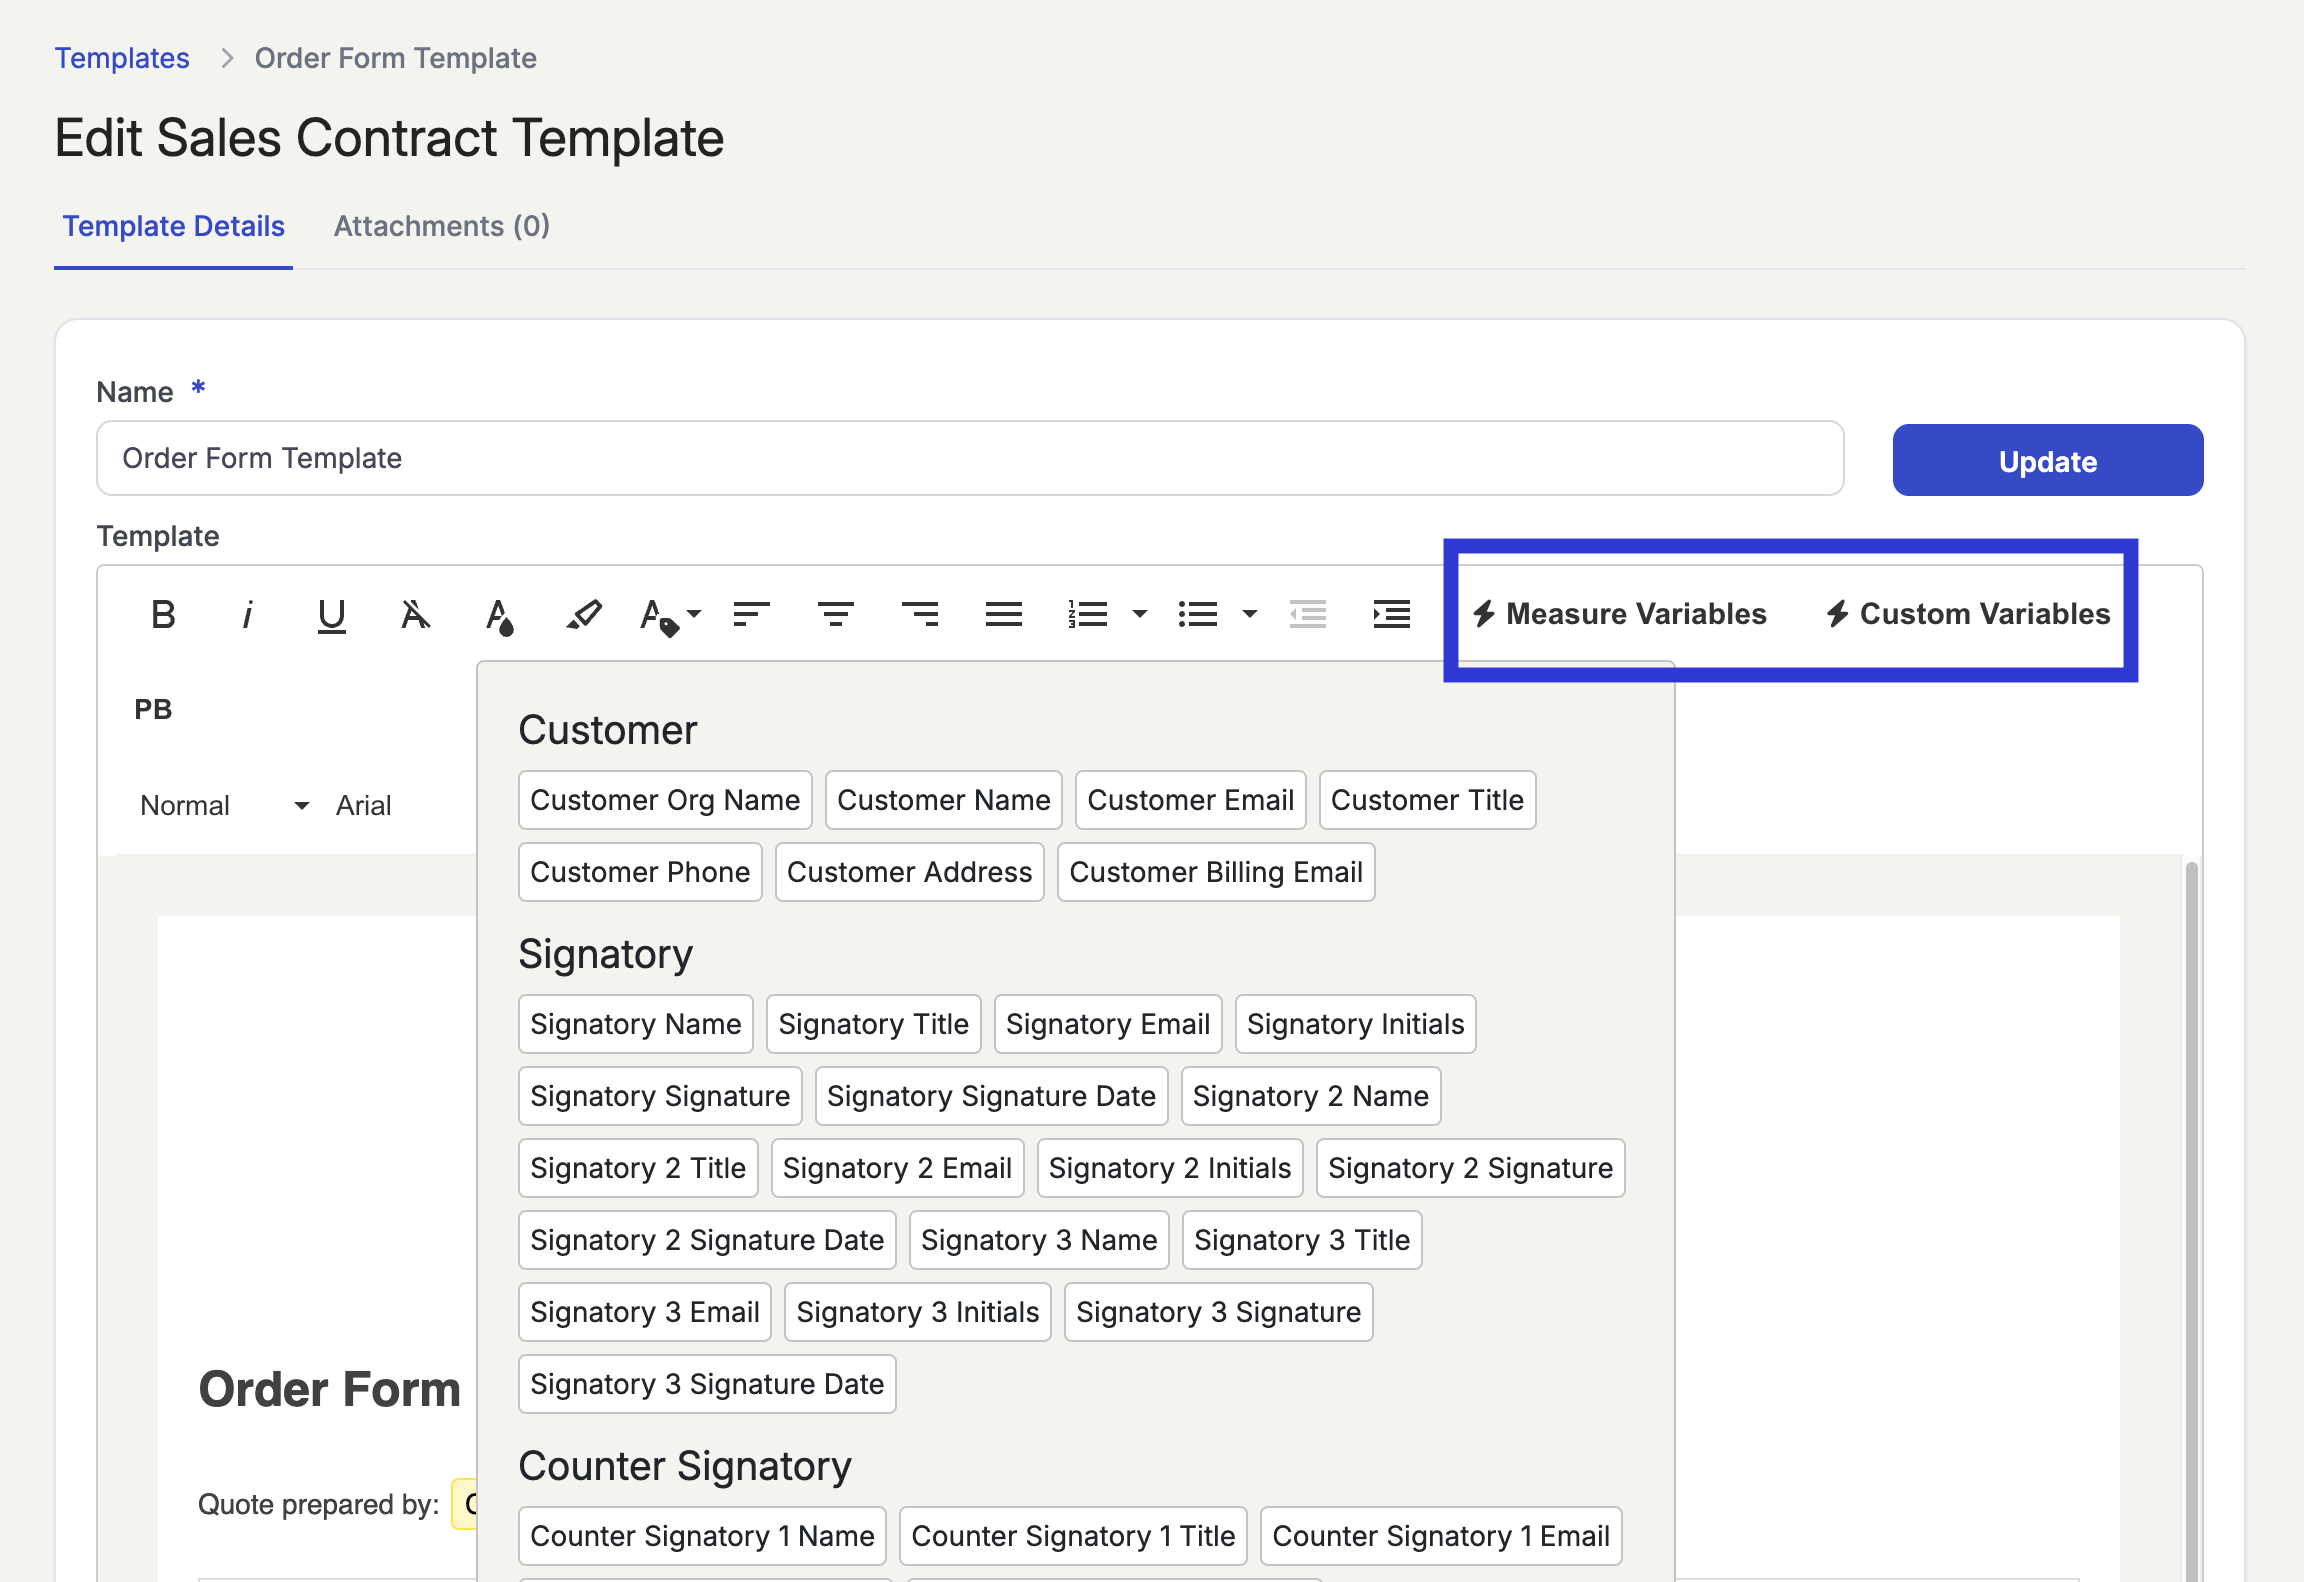
Task: Toggle underline formatting
Action: pos(331,614)
